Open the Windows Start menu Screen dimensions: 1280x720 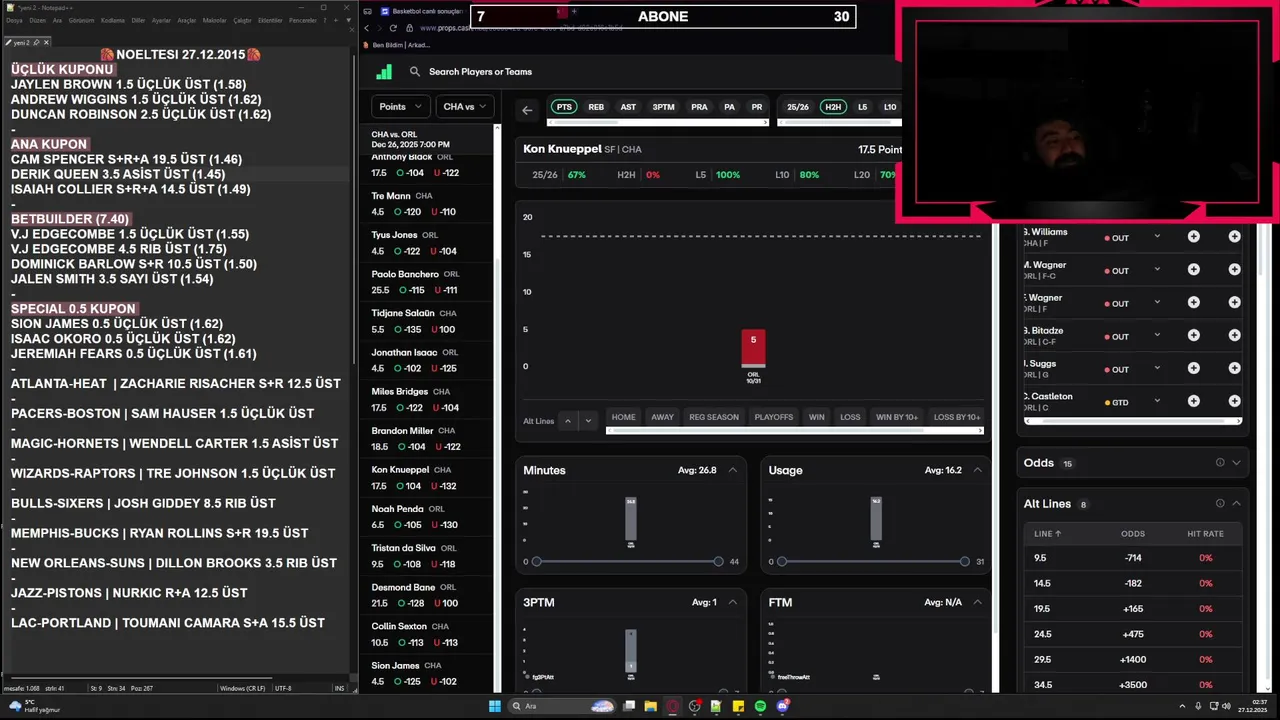(x=494, y=706)
